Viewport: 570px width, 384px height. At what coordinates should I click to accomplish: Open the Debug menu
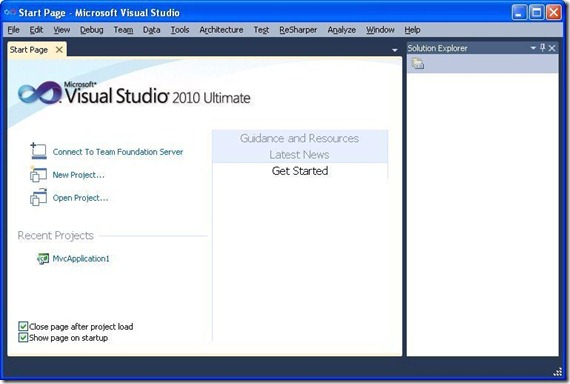(x=92, y=30)
